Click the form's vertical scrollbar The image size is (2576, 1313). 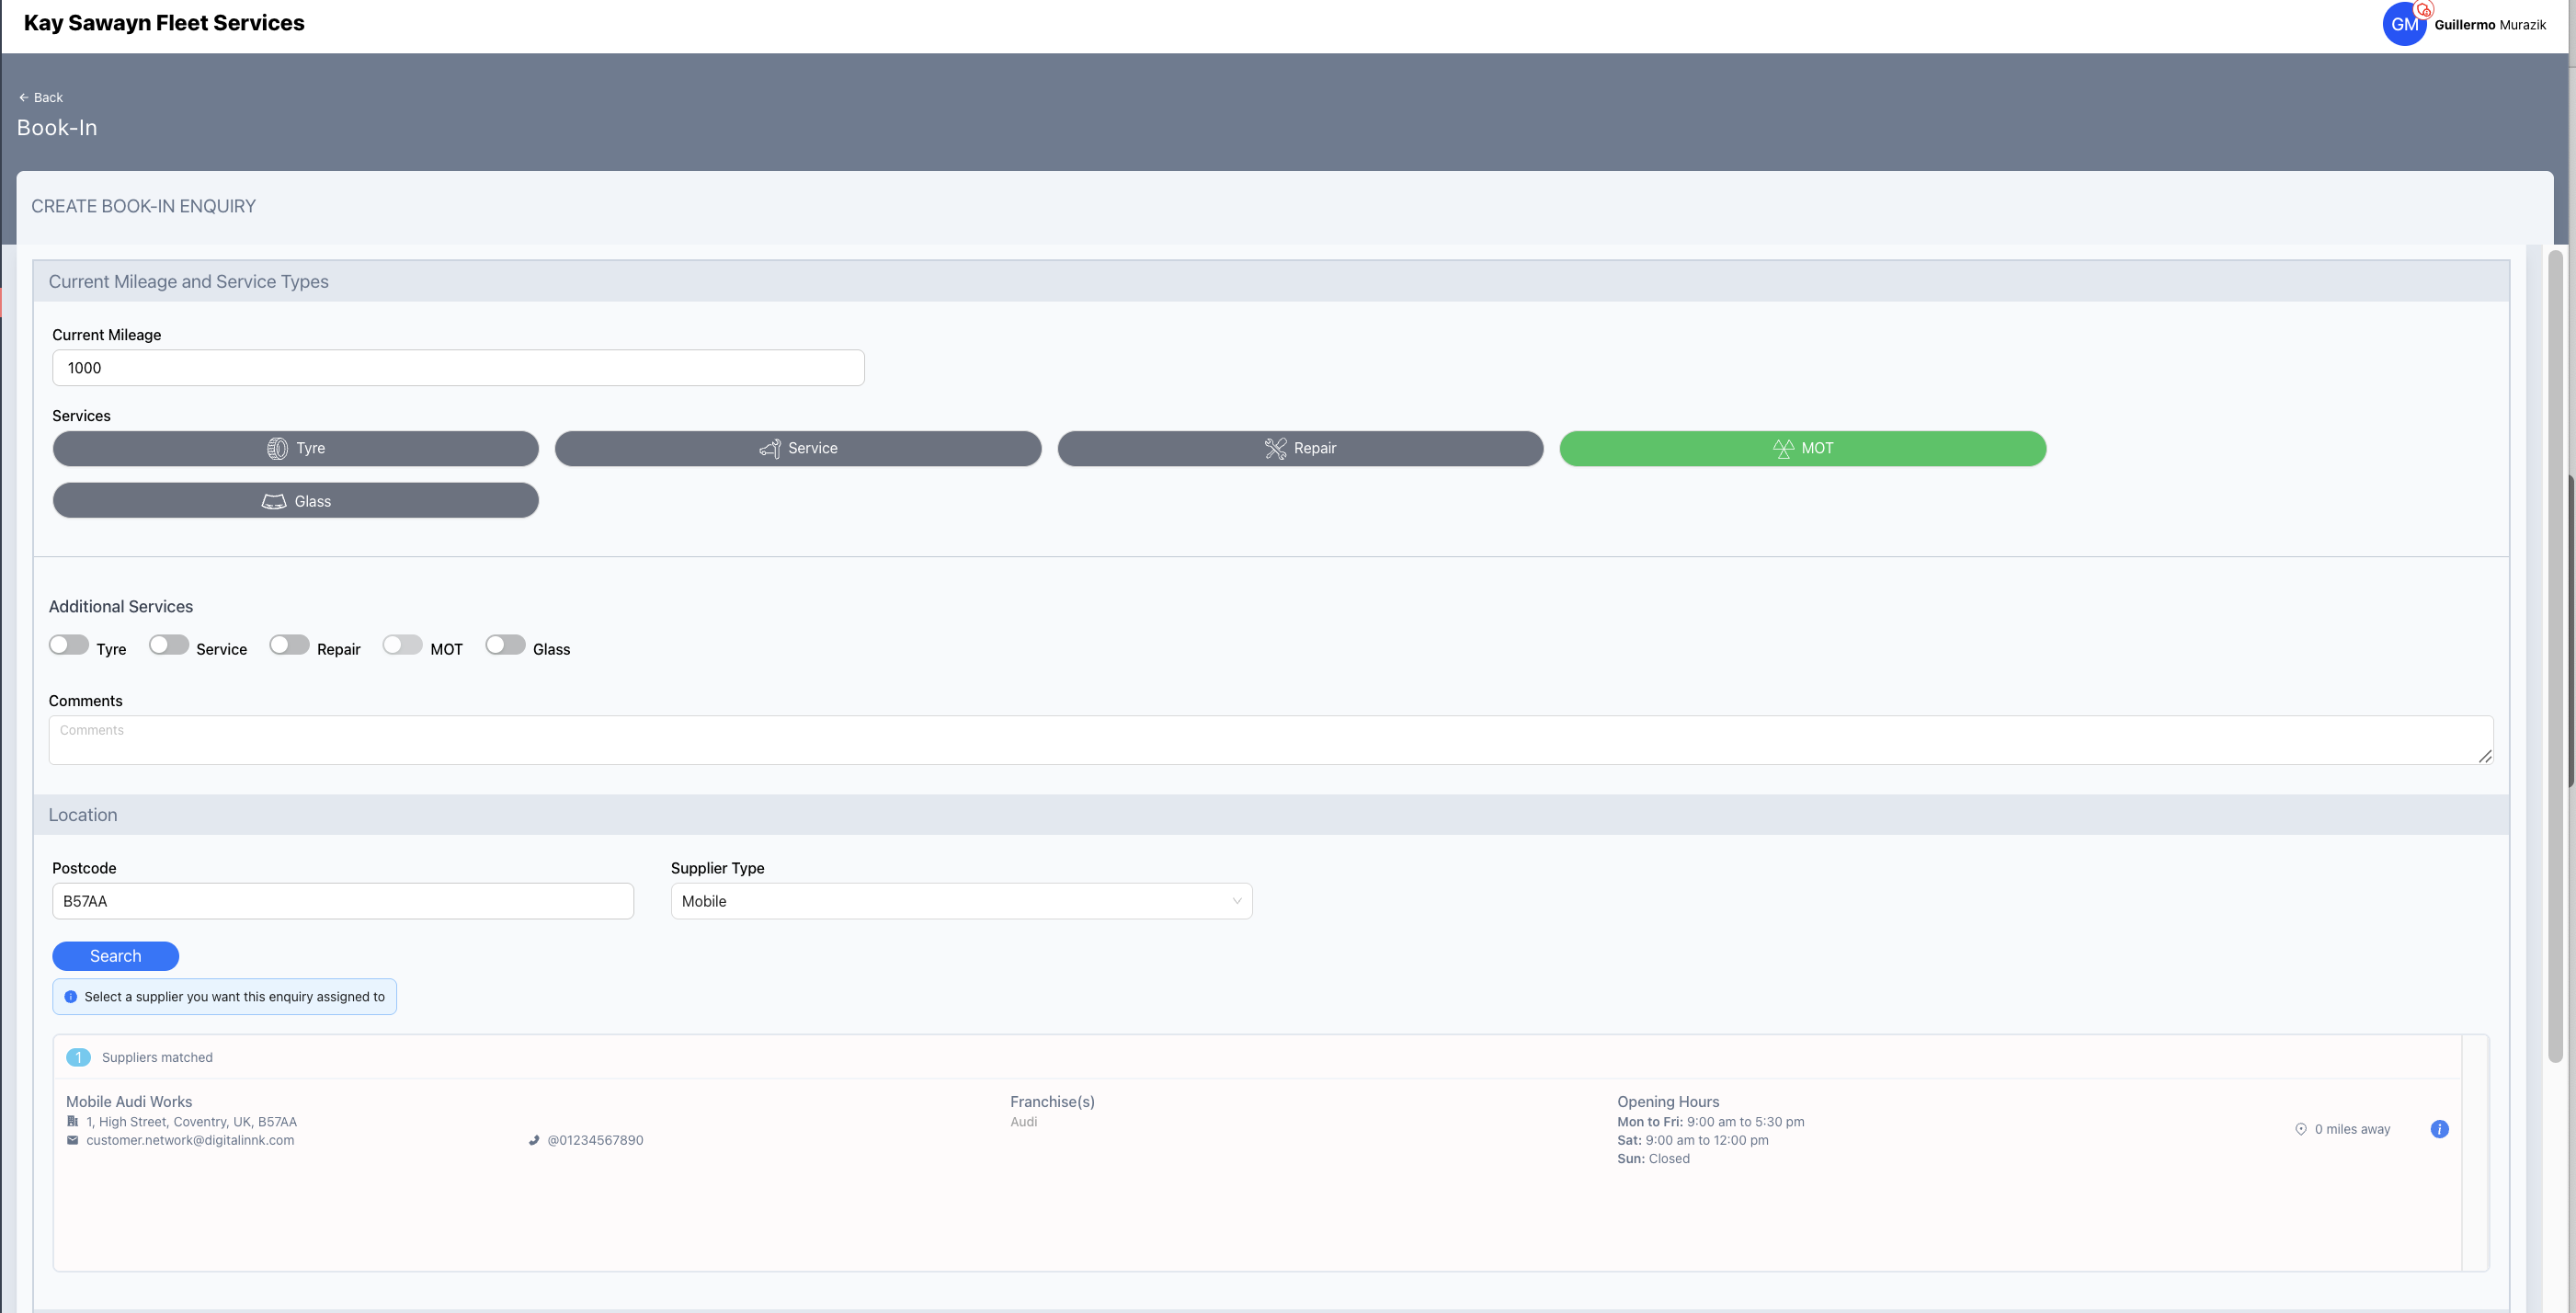click(2555, 656)
